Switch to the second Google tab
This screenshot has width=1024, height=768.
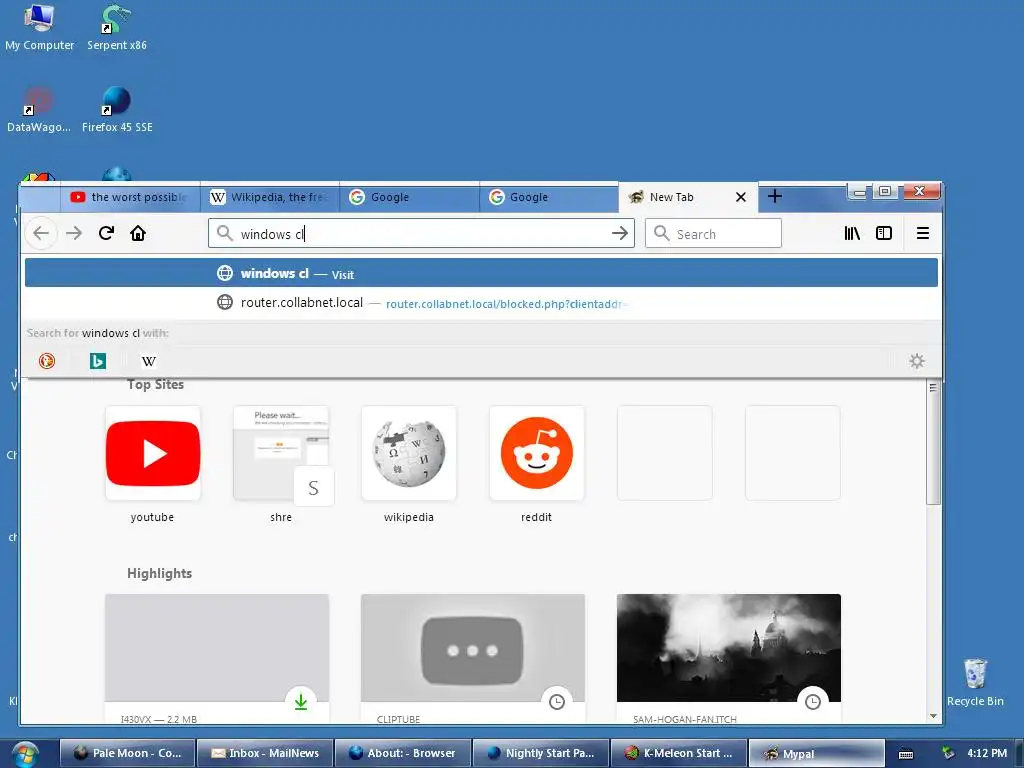pyautogui.click(x=549, y=197)
